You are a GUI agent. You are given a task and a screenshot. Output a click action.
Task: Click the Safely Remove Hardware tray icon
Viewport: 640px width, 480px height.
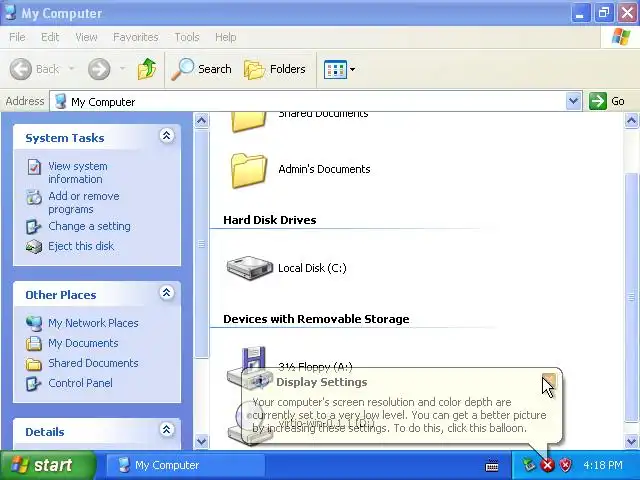coord(529,464)
